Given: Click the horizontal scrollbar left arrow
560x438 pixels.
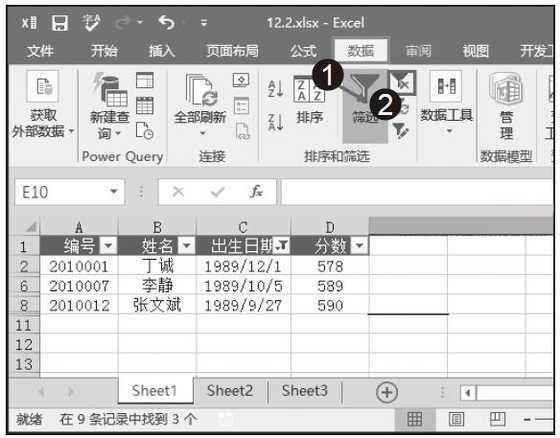Looking at the screenshot, I should click(468, 393).
